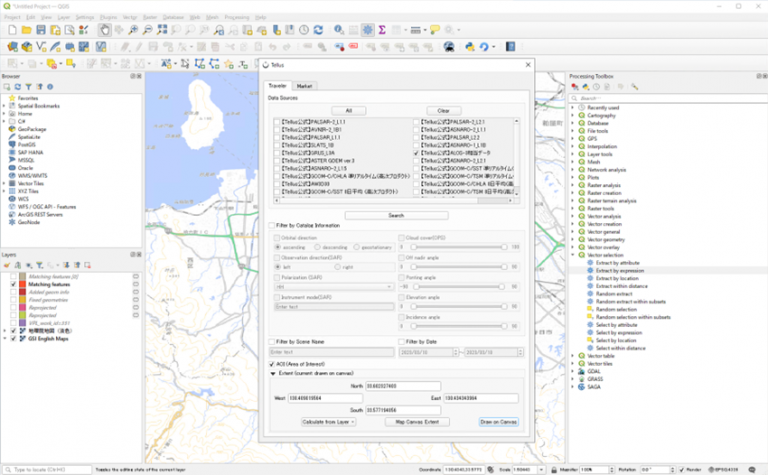Toggle visibility of GSI English Maps layer
This screenshot has height=475, width=768.
tap(14, 339)
